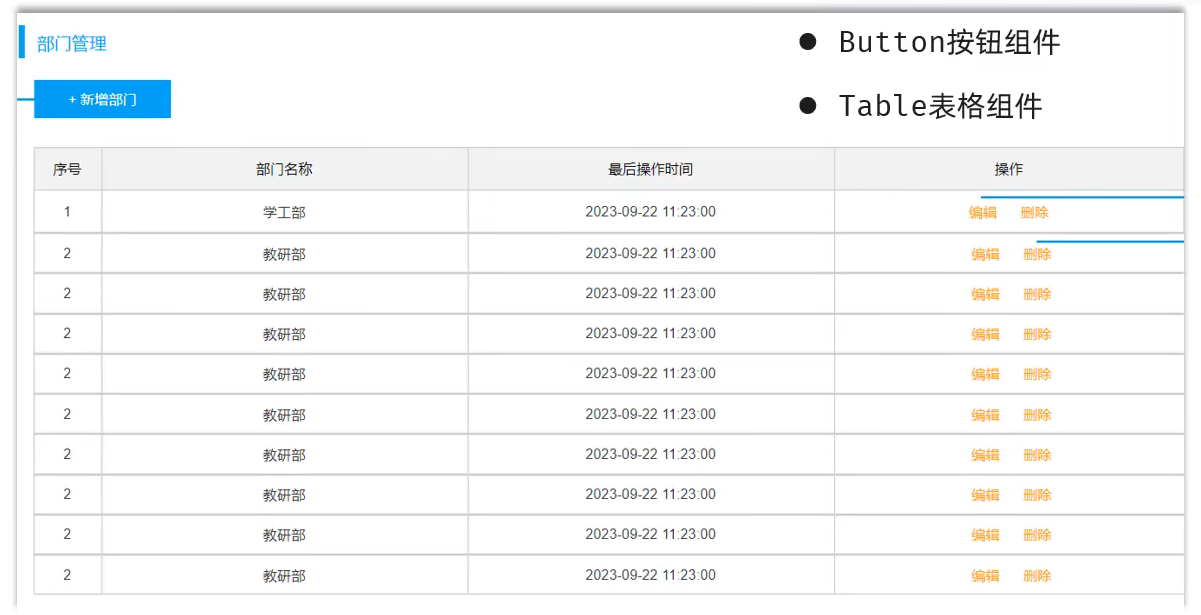The height and width of the screenshot is (615, 1201).
Task: Click the 新增部门 button
Action: (x=102, y=99)
